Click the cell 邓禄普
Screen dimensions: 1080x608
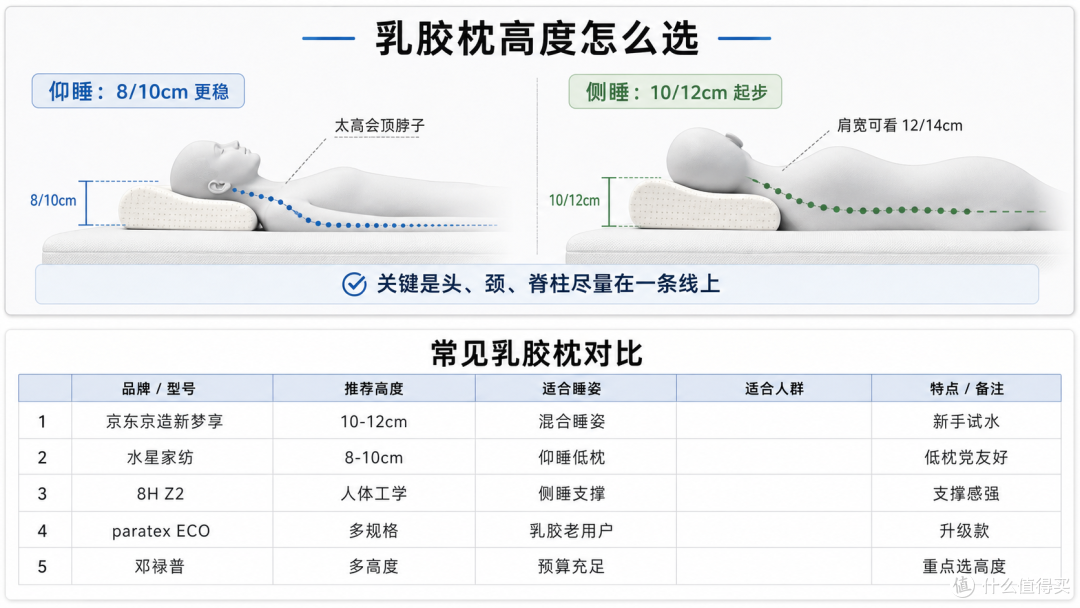172,567
